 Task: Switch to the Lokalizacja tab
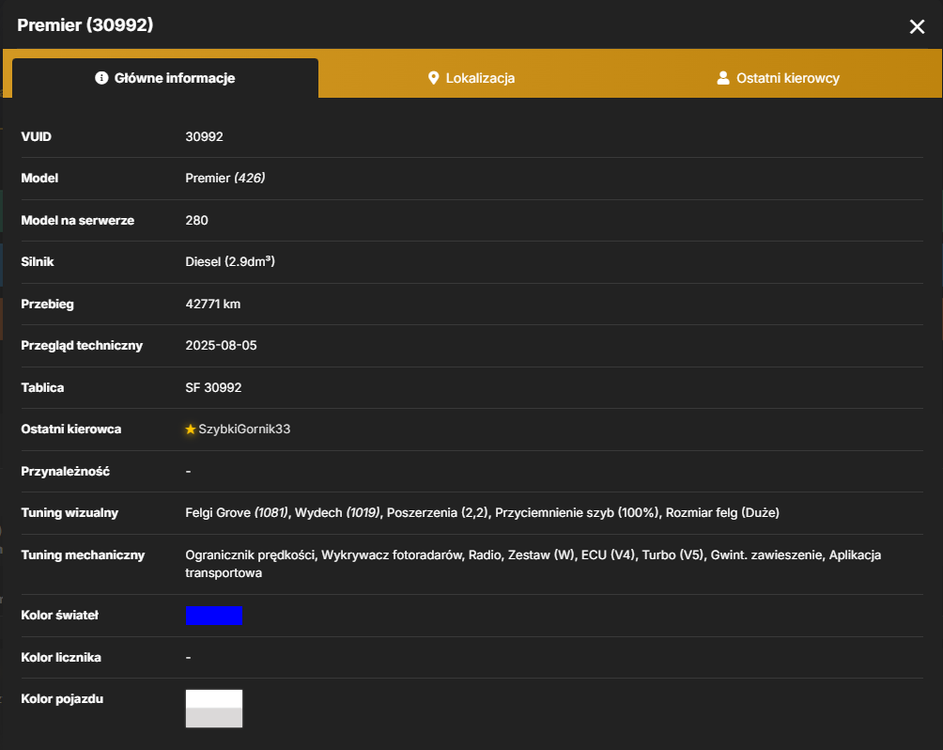[x=471, y=78]
